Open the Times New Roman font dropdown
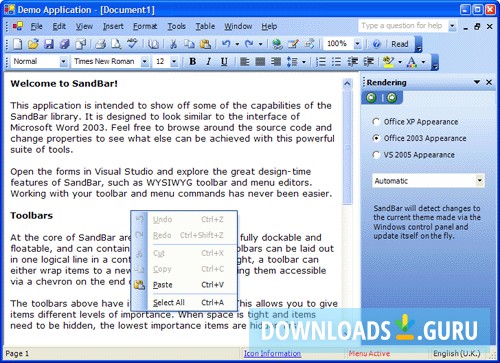The image size is (500, 363). coord(144,61)
